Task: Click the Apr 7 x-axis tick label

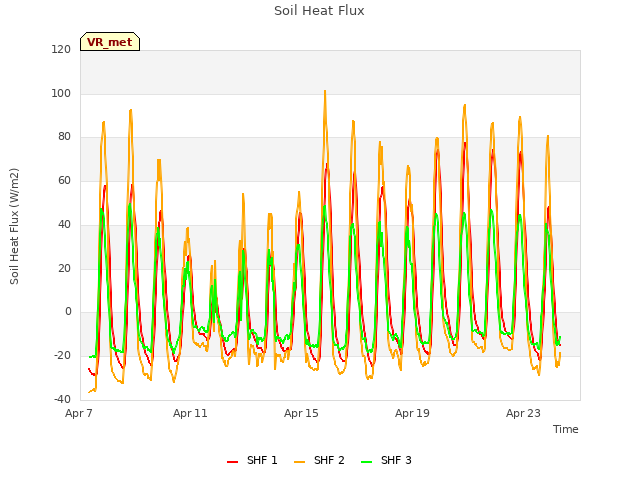Action: 79,413
